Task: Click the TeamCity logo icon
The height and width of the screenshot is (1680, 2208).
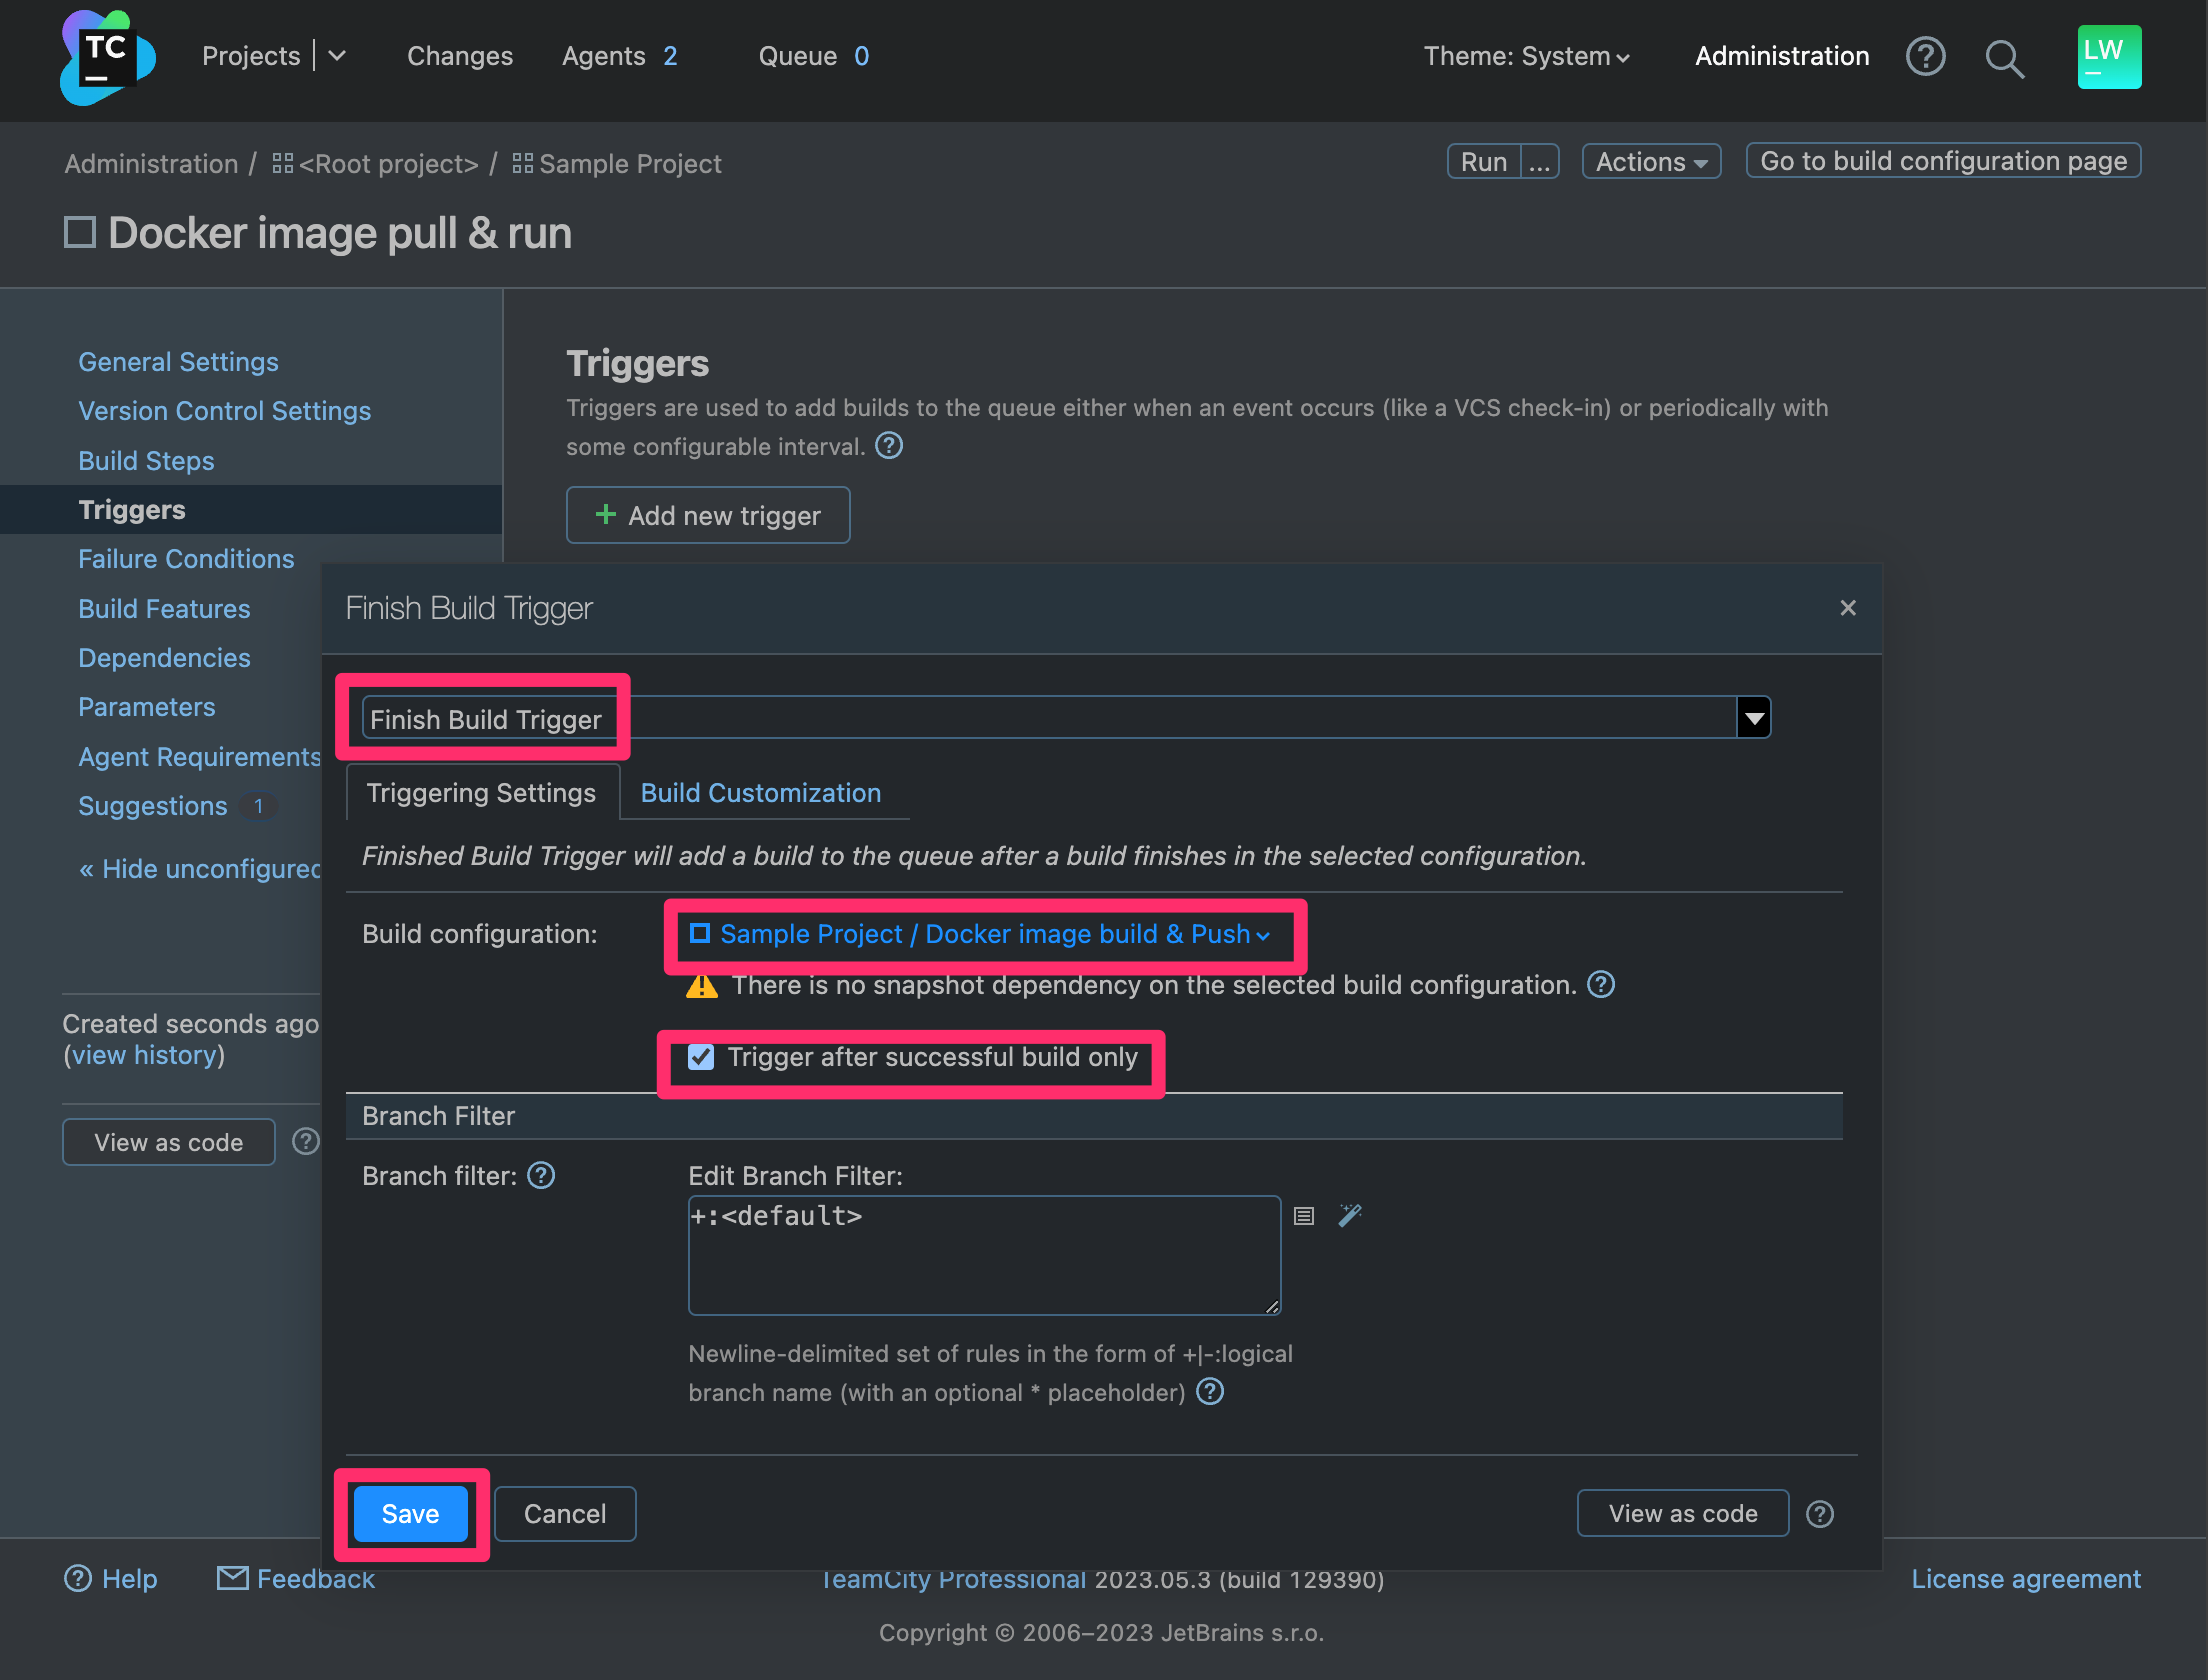Action: click(107, 57)
